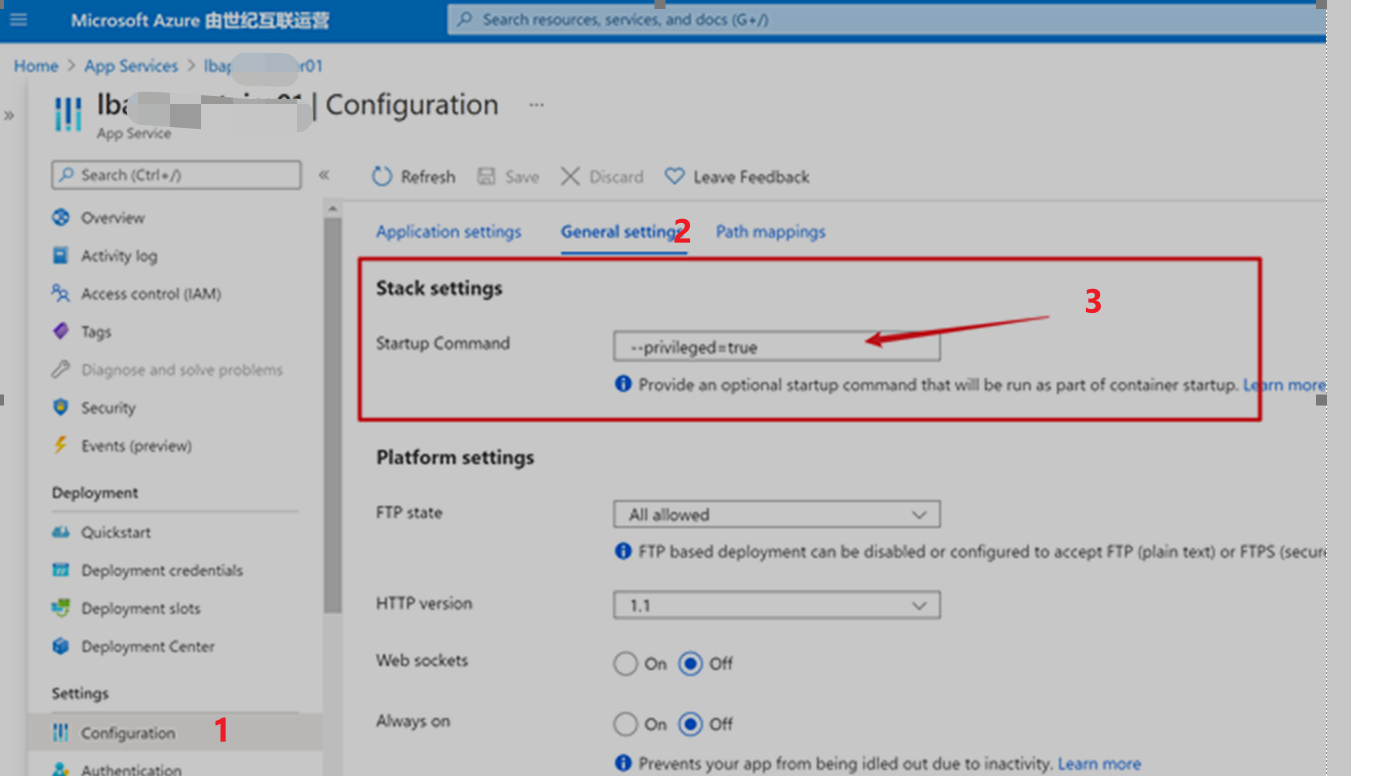The height and width of the screenshot is (776, 1380).
Task: Click the Leave Feedback heart icon
Action: 675,177
